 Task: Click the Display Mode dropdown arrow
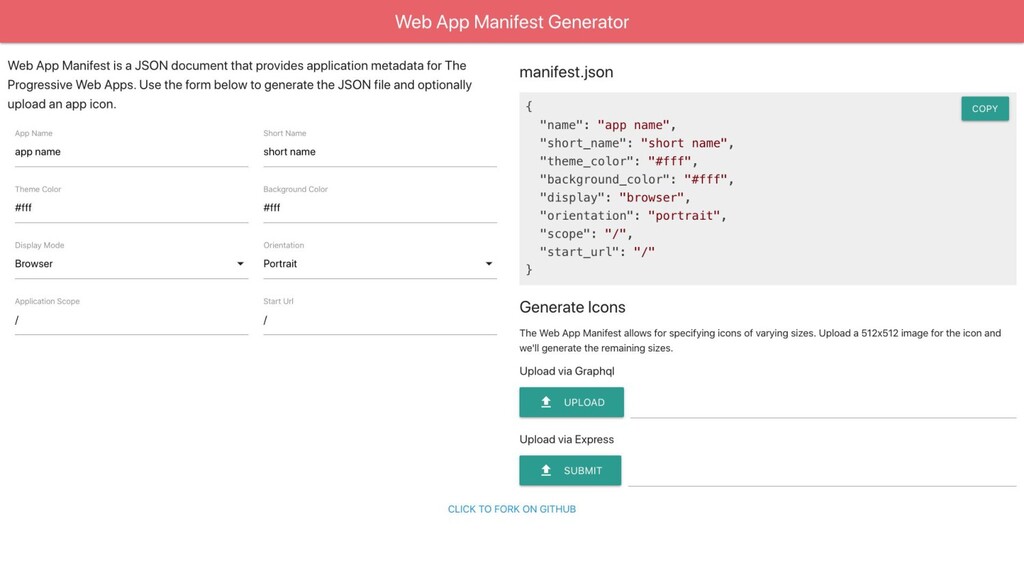point(240,264)
